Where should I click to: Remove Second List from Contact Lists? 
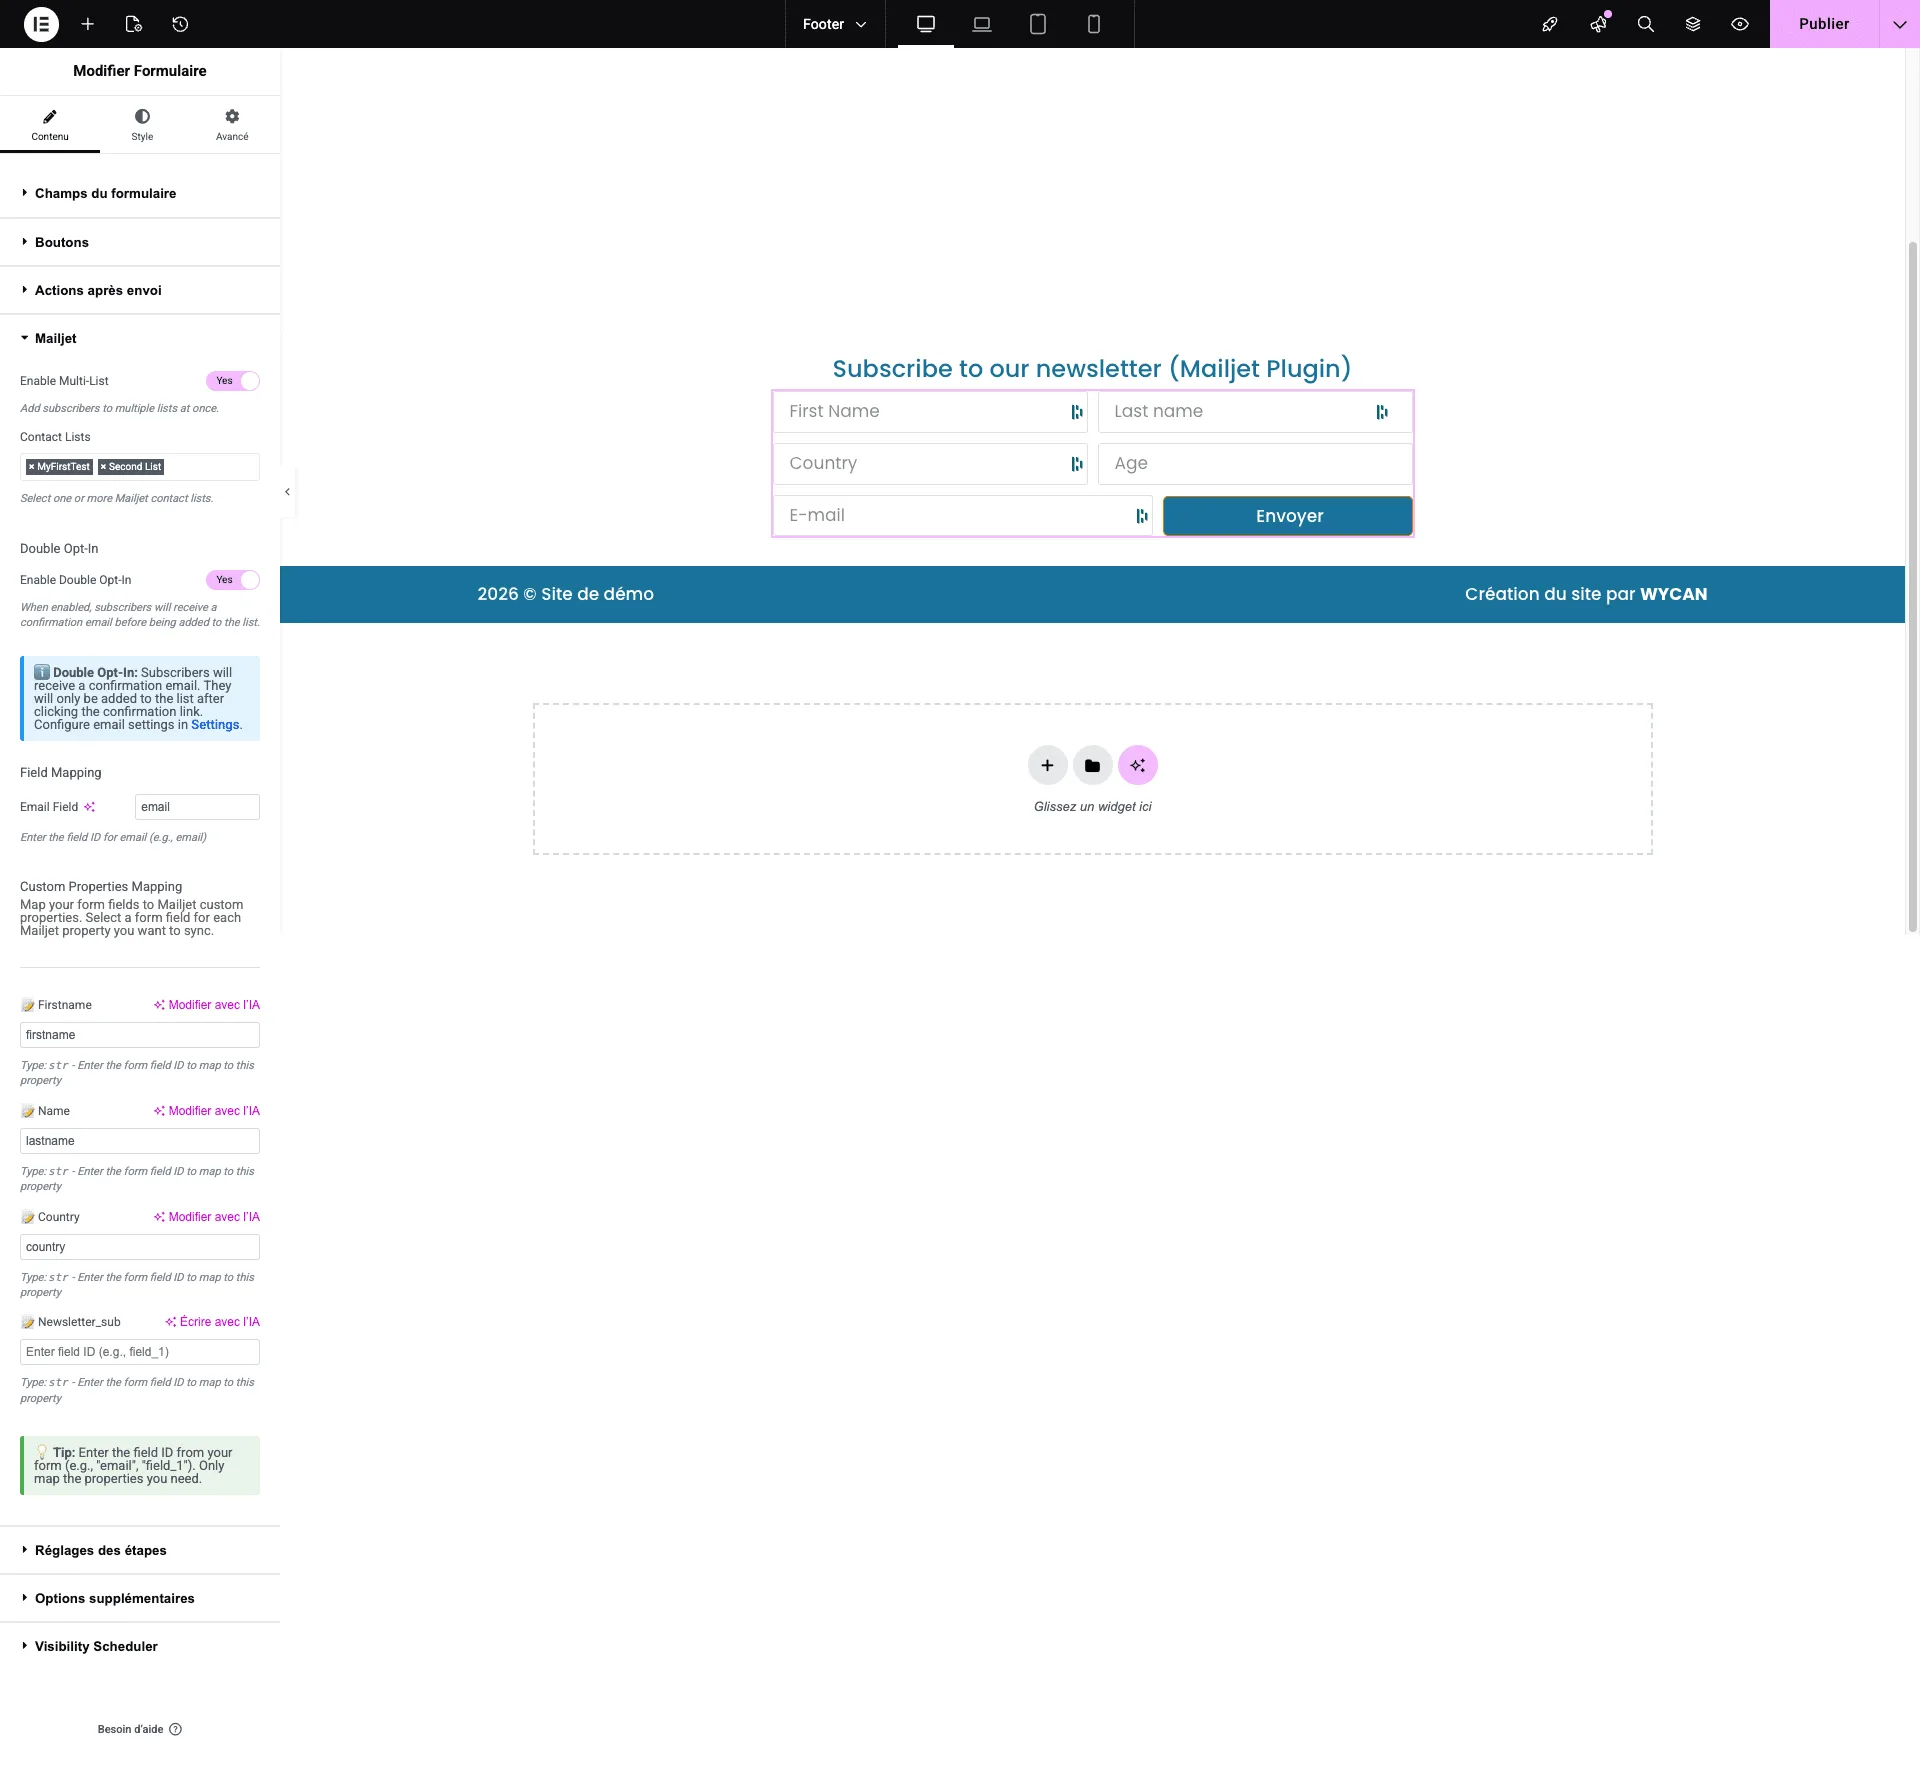pyautogui.click(x=103, y=467)
